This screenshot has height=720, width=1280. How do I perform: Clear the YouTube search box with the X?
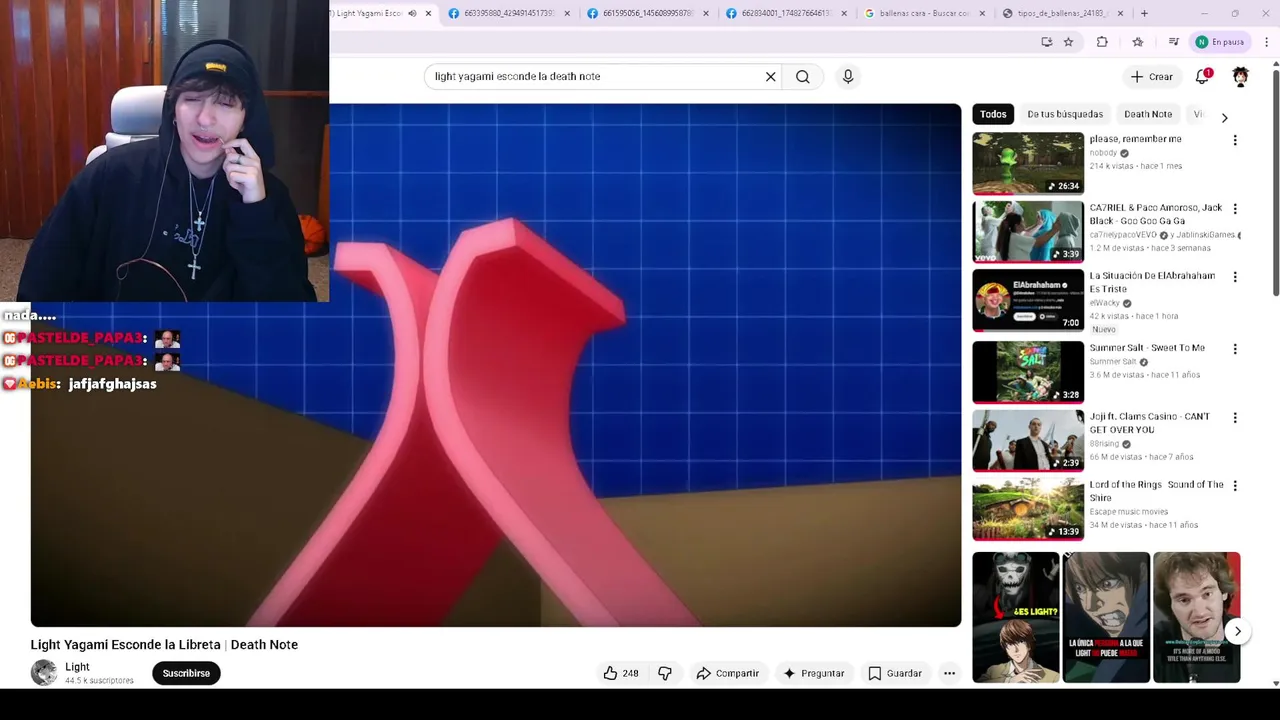pyautogui.click(x=770, y=76)
